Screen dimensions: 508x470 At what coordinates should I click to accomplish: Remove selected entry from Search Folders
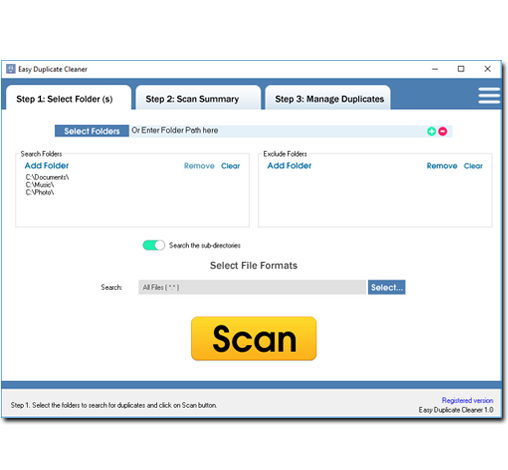199,166
